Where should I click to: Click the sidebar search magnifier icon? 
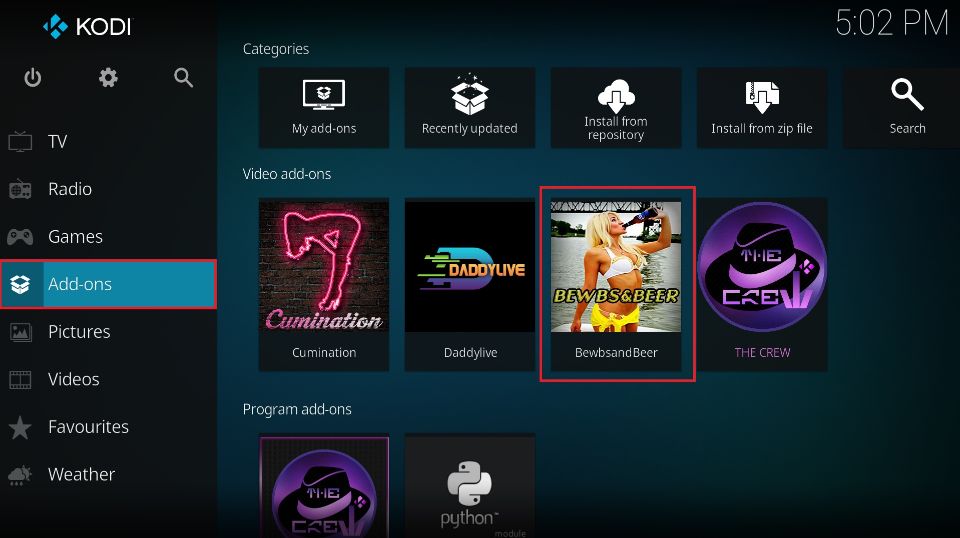click(x=183, y=78)
